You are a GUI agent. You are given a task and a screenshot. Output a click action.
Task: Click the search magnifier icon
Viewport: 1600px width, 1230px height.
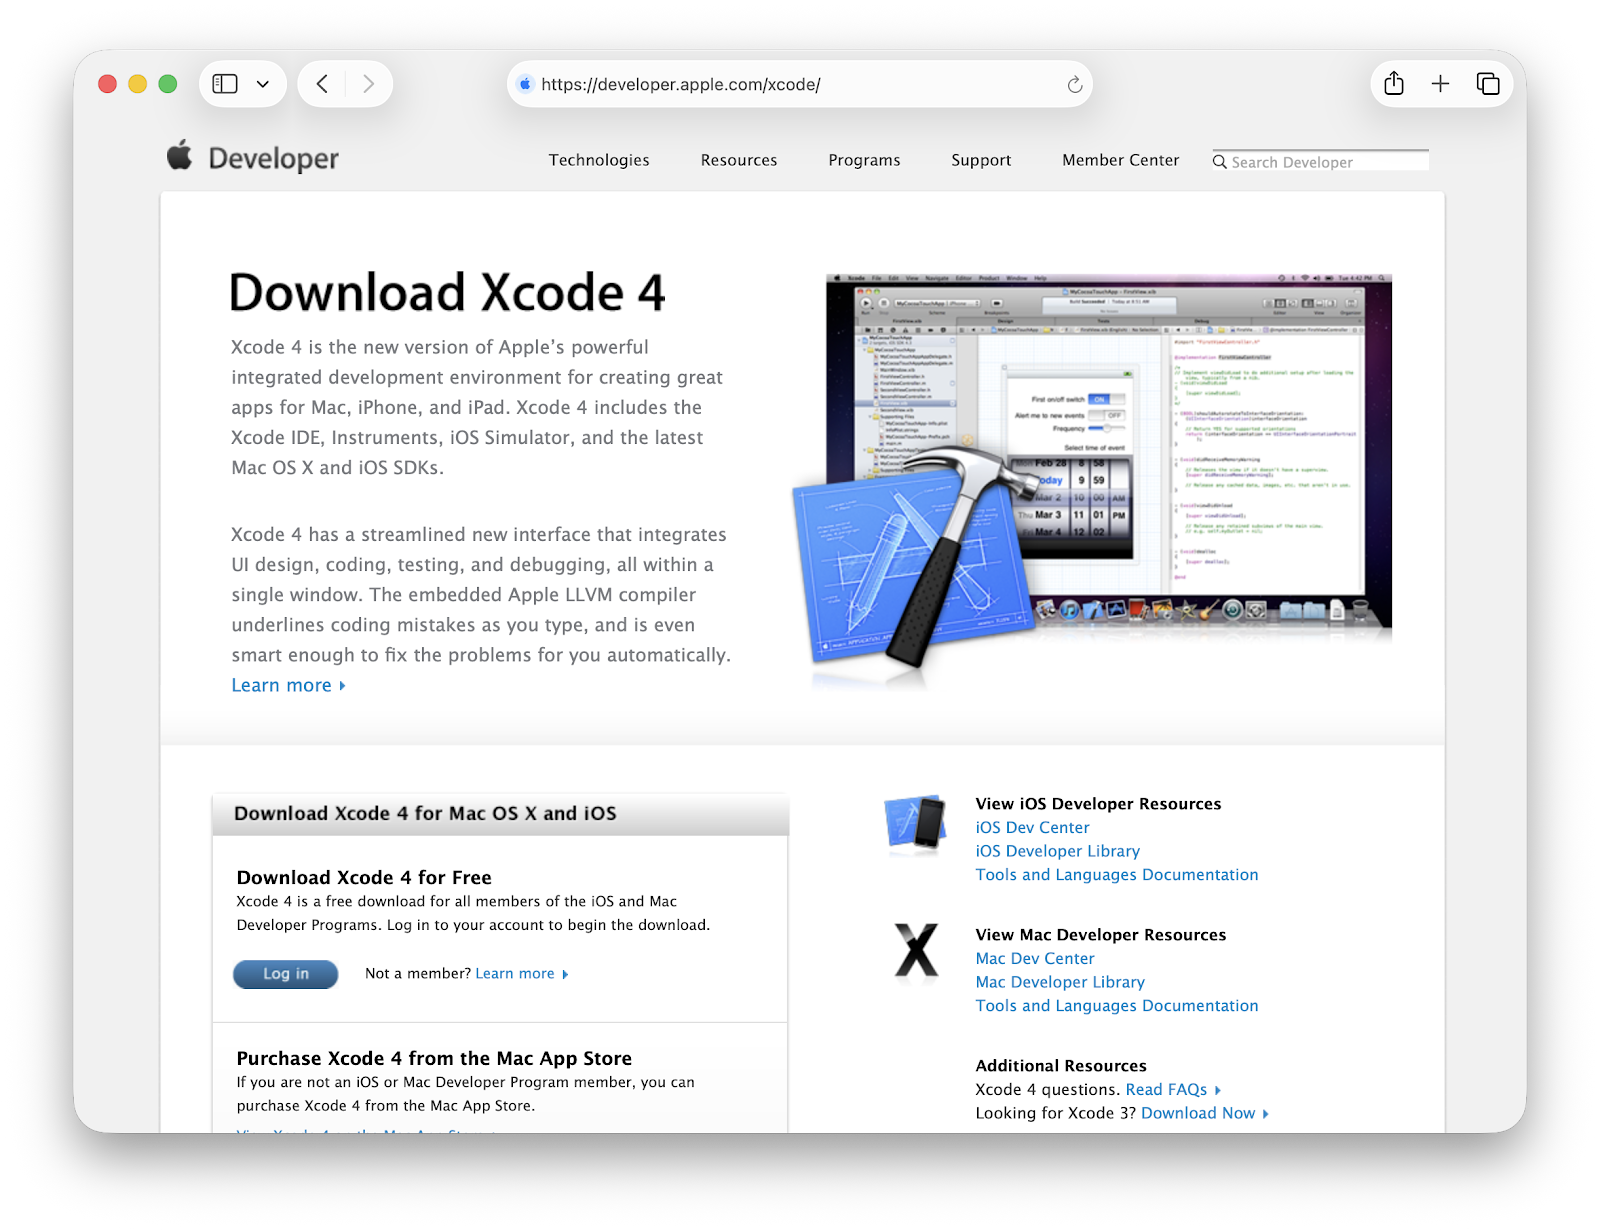[x=1220, y=161]
